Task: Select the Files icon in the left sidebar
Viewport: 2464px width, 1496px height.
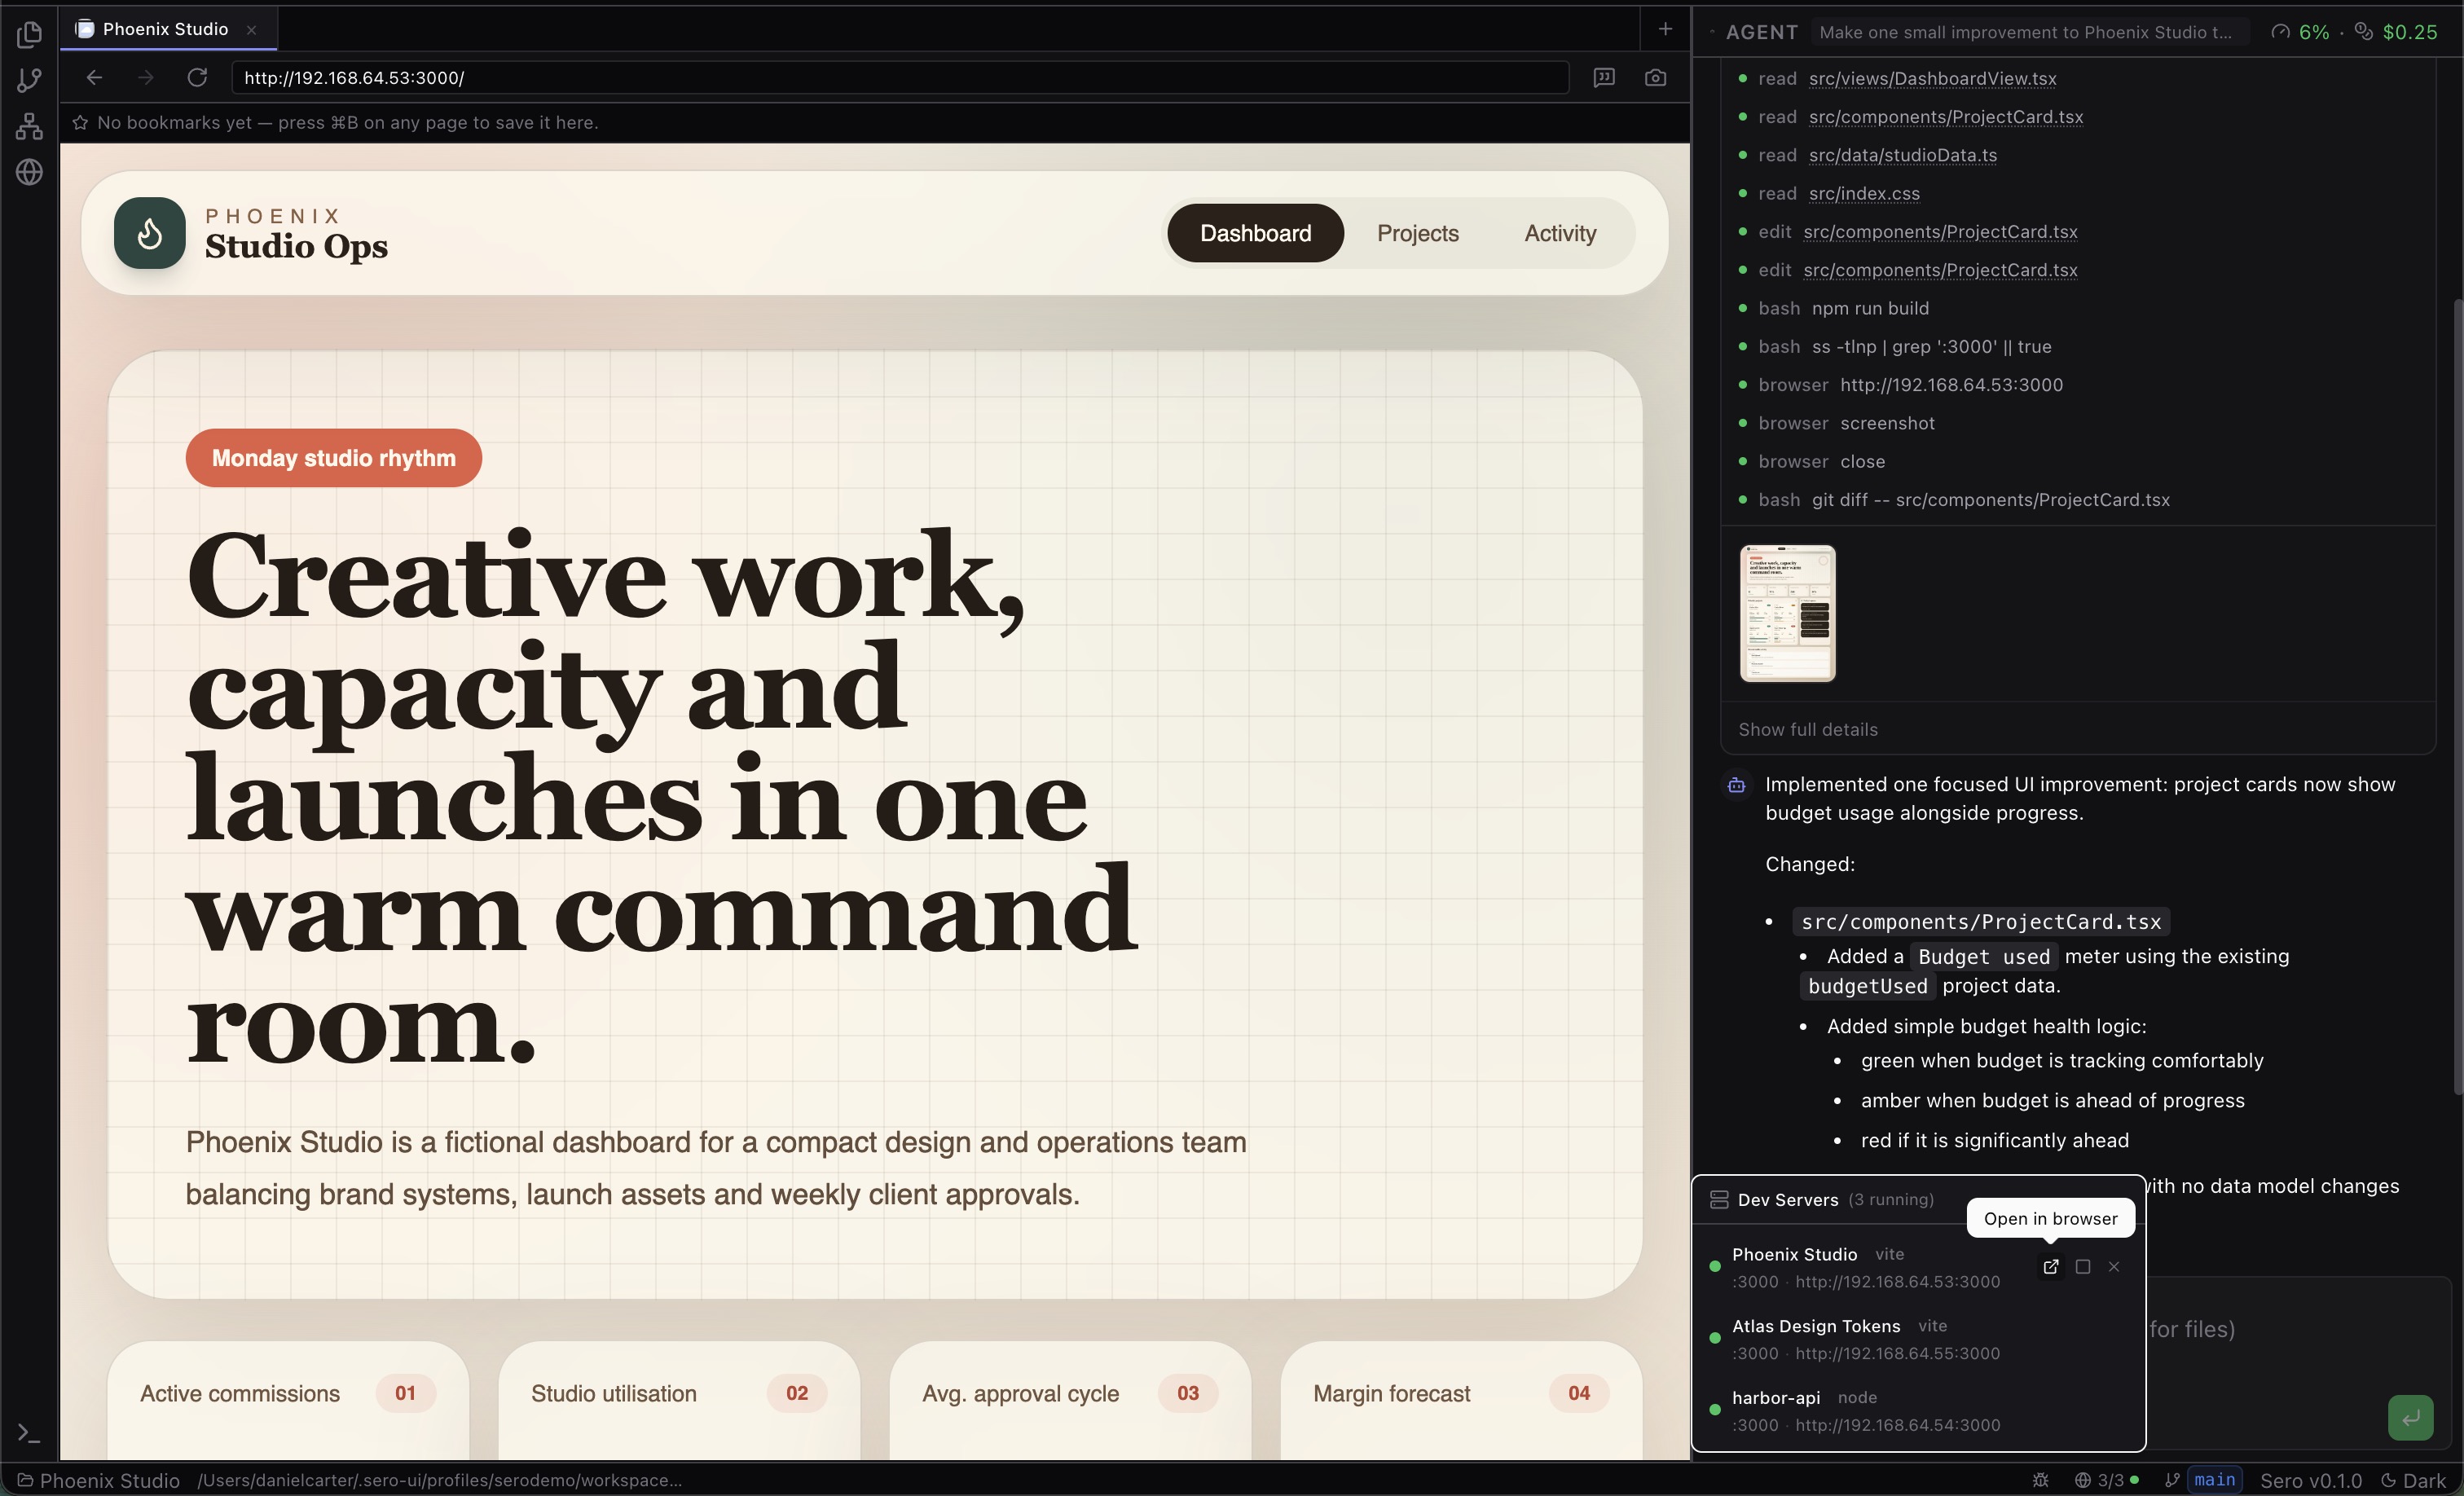Action: point(29,33)
